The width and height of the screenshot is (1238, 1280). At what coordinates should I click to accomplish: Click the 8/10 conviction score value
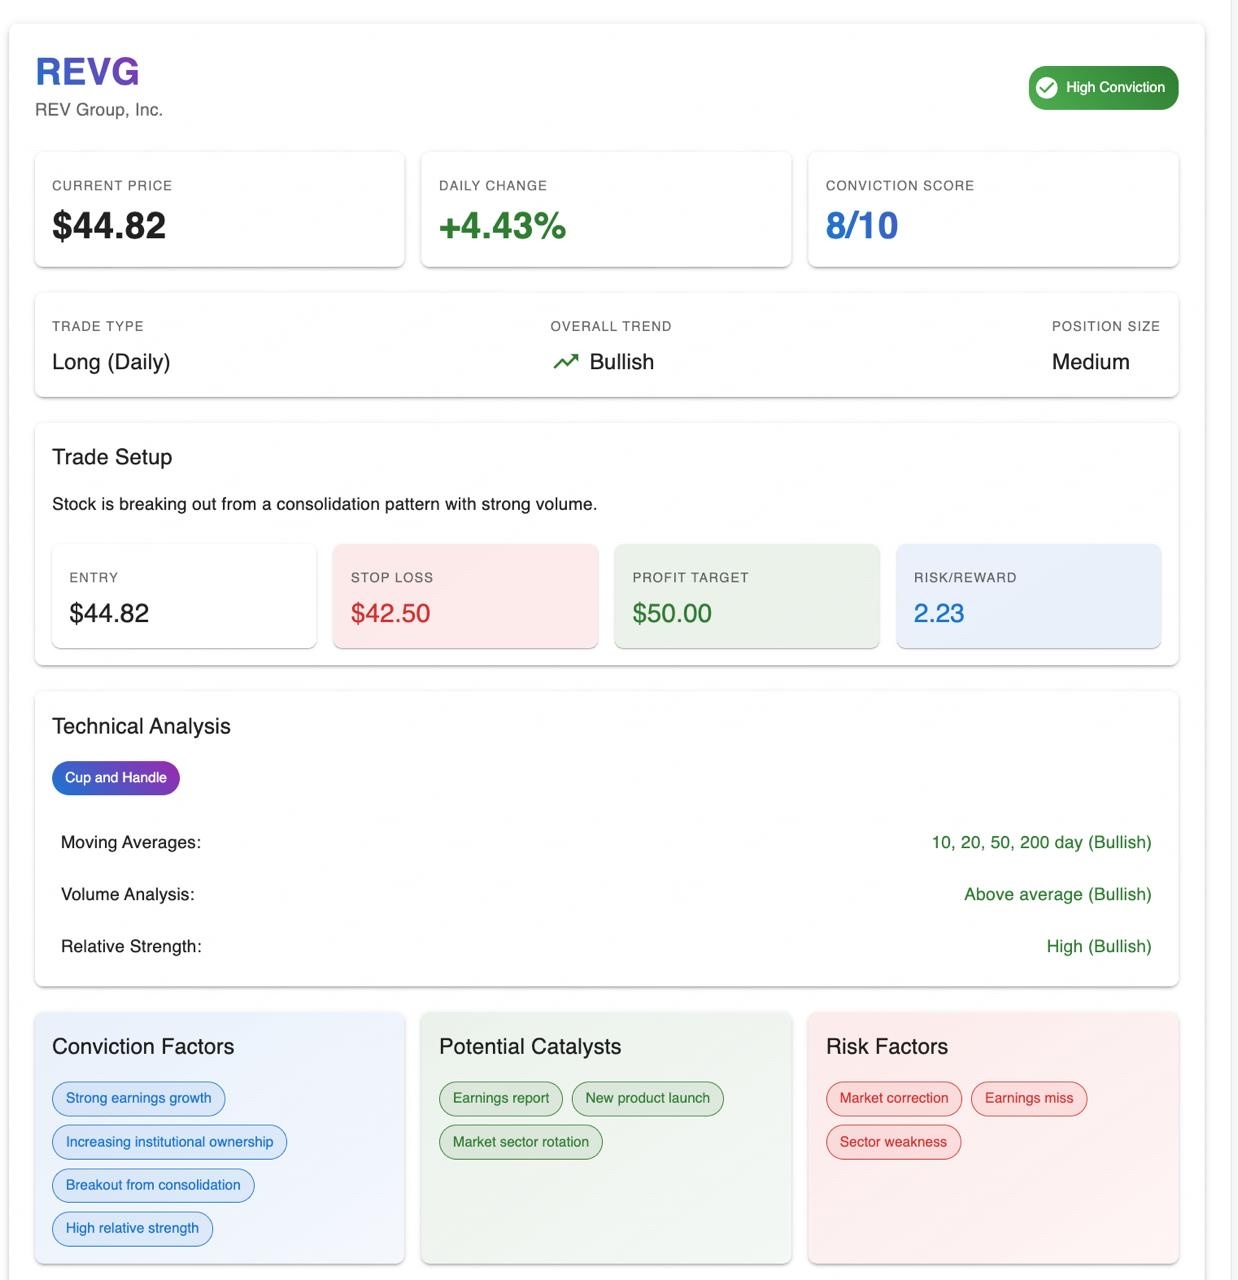tap(862, 226)
